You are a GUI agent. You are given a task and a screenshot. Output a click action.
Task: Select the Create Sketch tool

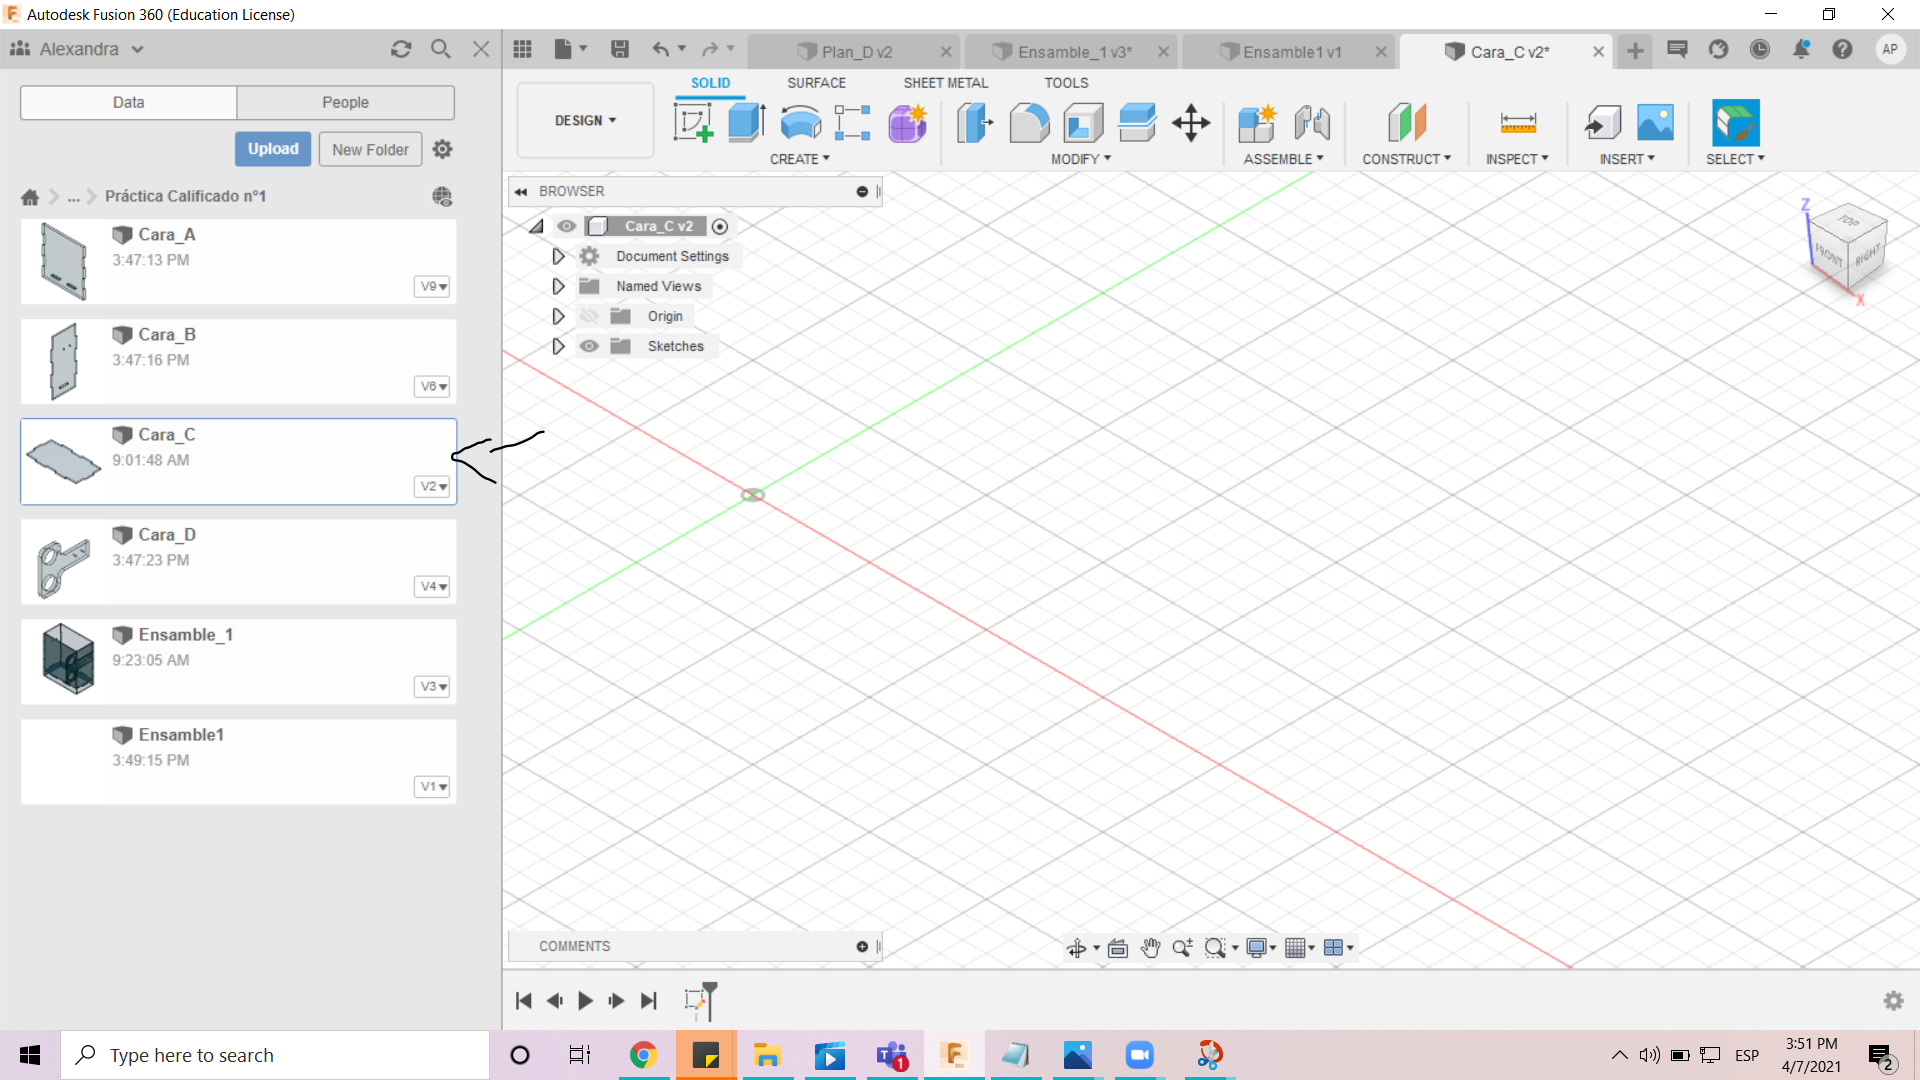(693, 123)
